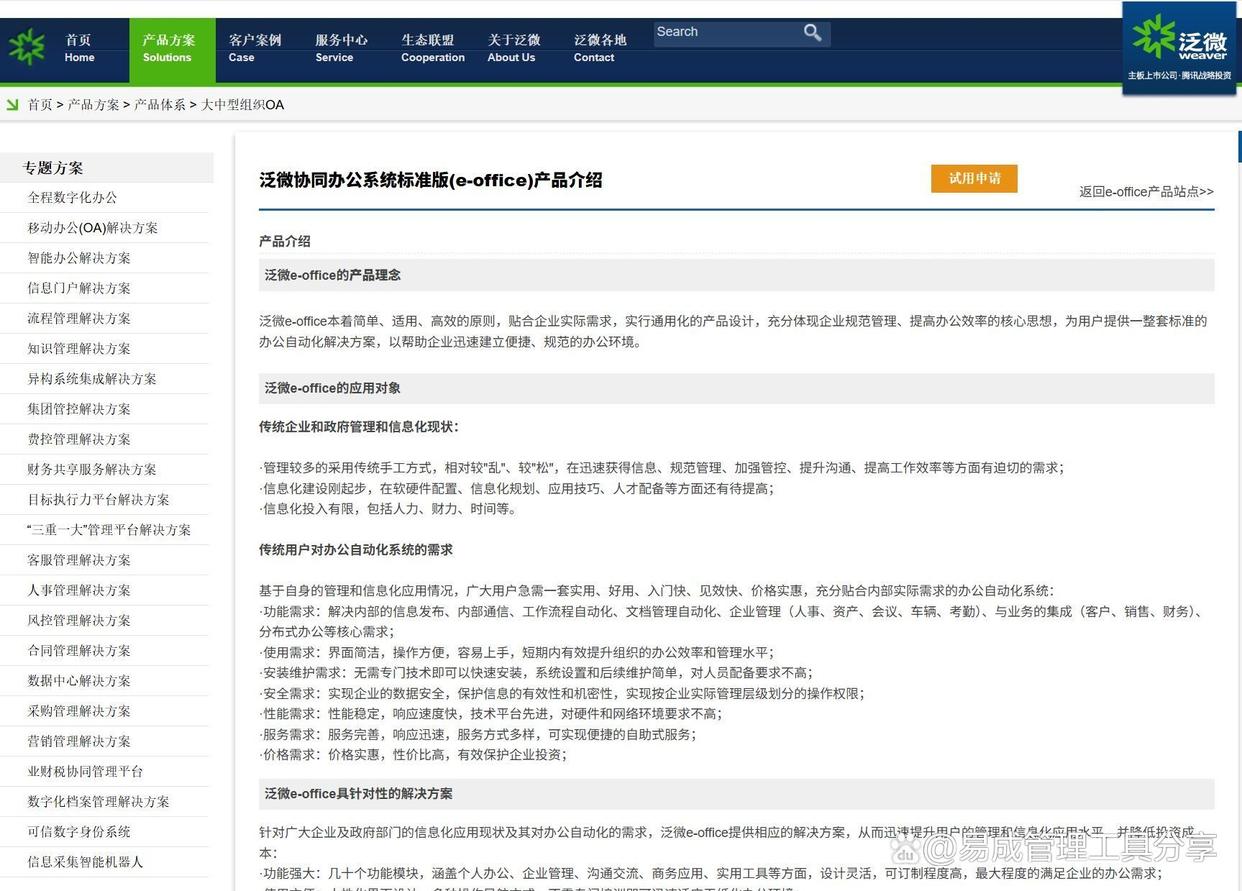Open the 关于泛微 About Us menu
Image resolution: width=1242 pixels, height=891 pixels.
(513, 48)
